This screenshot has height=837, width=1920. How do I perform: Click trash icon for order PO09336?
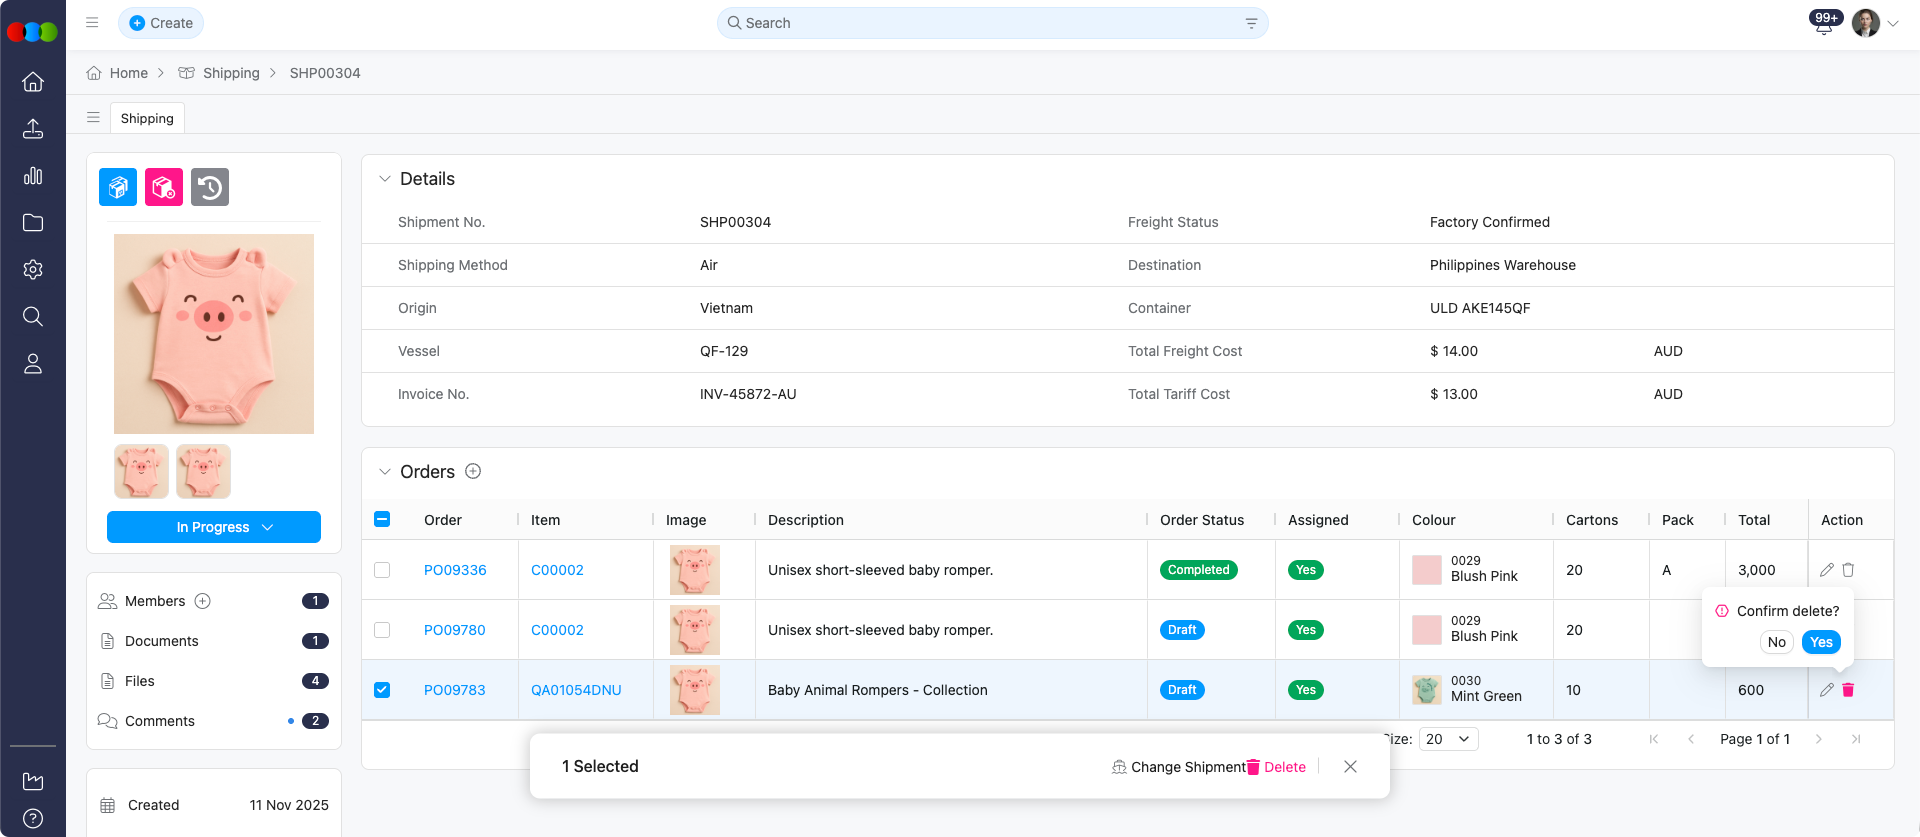1848,570
